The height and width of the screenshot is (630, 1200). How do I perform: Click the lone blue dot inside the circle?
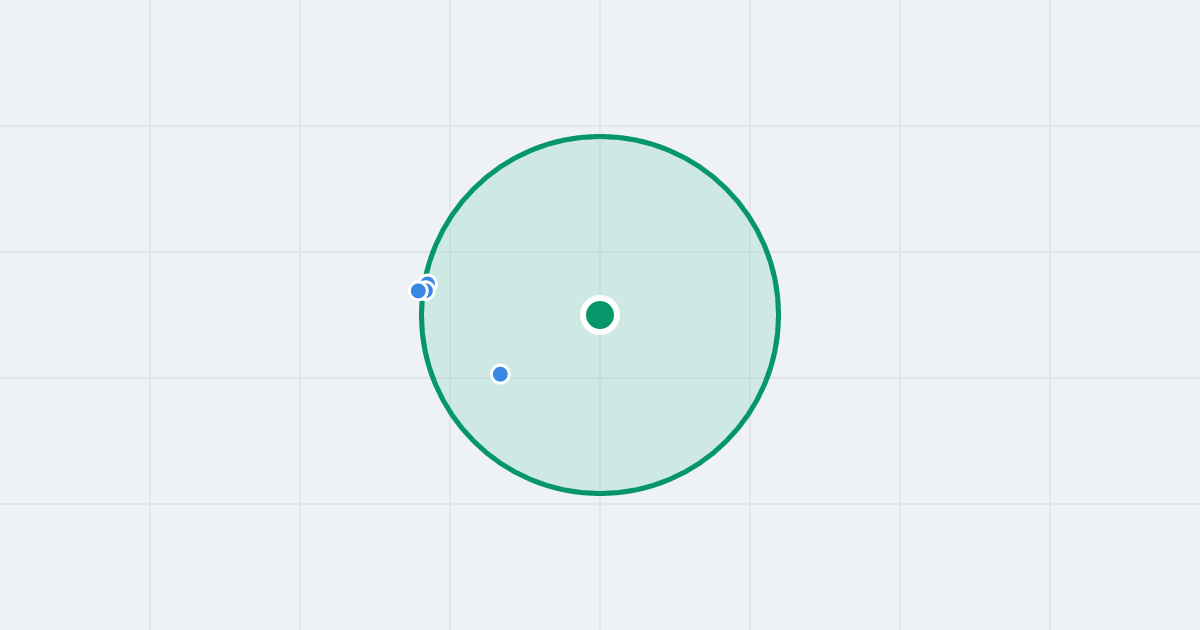[500, 374]
